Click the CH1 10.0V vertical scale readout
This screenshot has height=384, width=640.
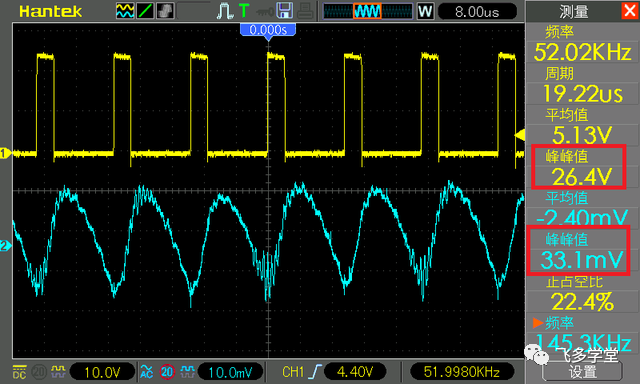102,372
